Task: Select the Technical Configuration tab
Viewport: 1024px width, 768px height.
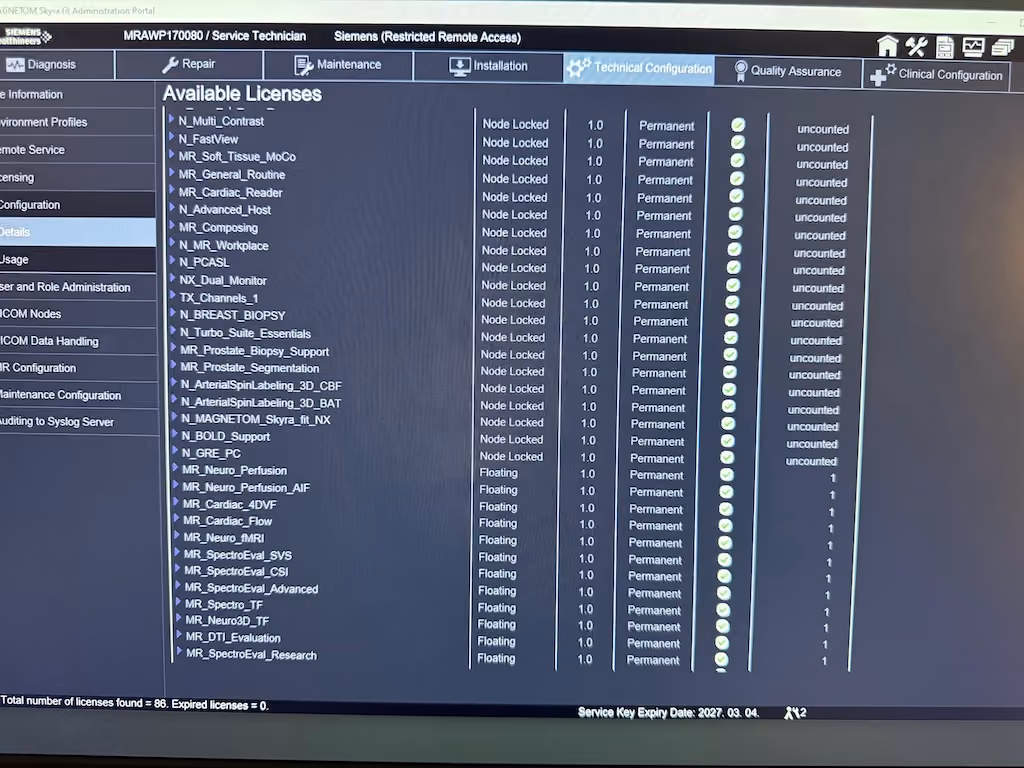Action: point(639,68)
